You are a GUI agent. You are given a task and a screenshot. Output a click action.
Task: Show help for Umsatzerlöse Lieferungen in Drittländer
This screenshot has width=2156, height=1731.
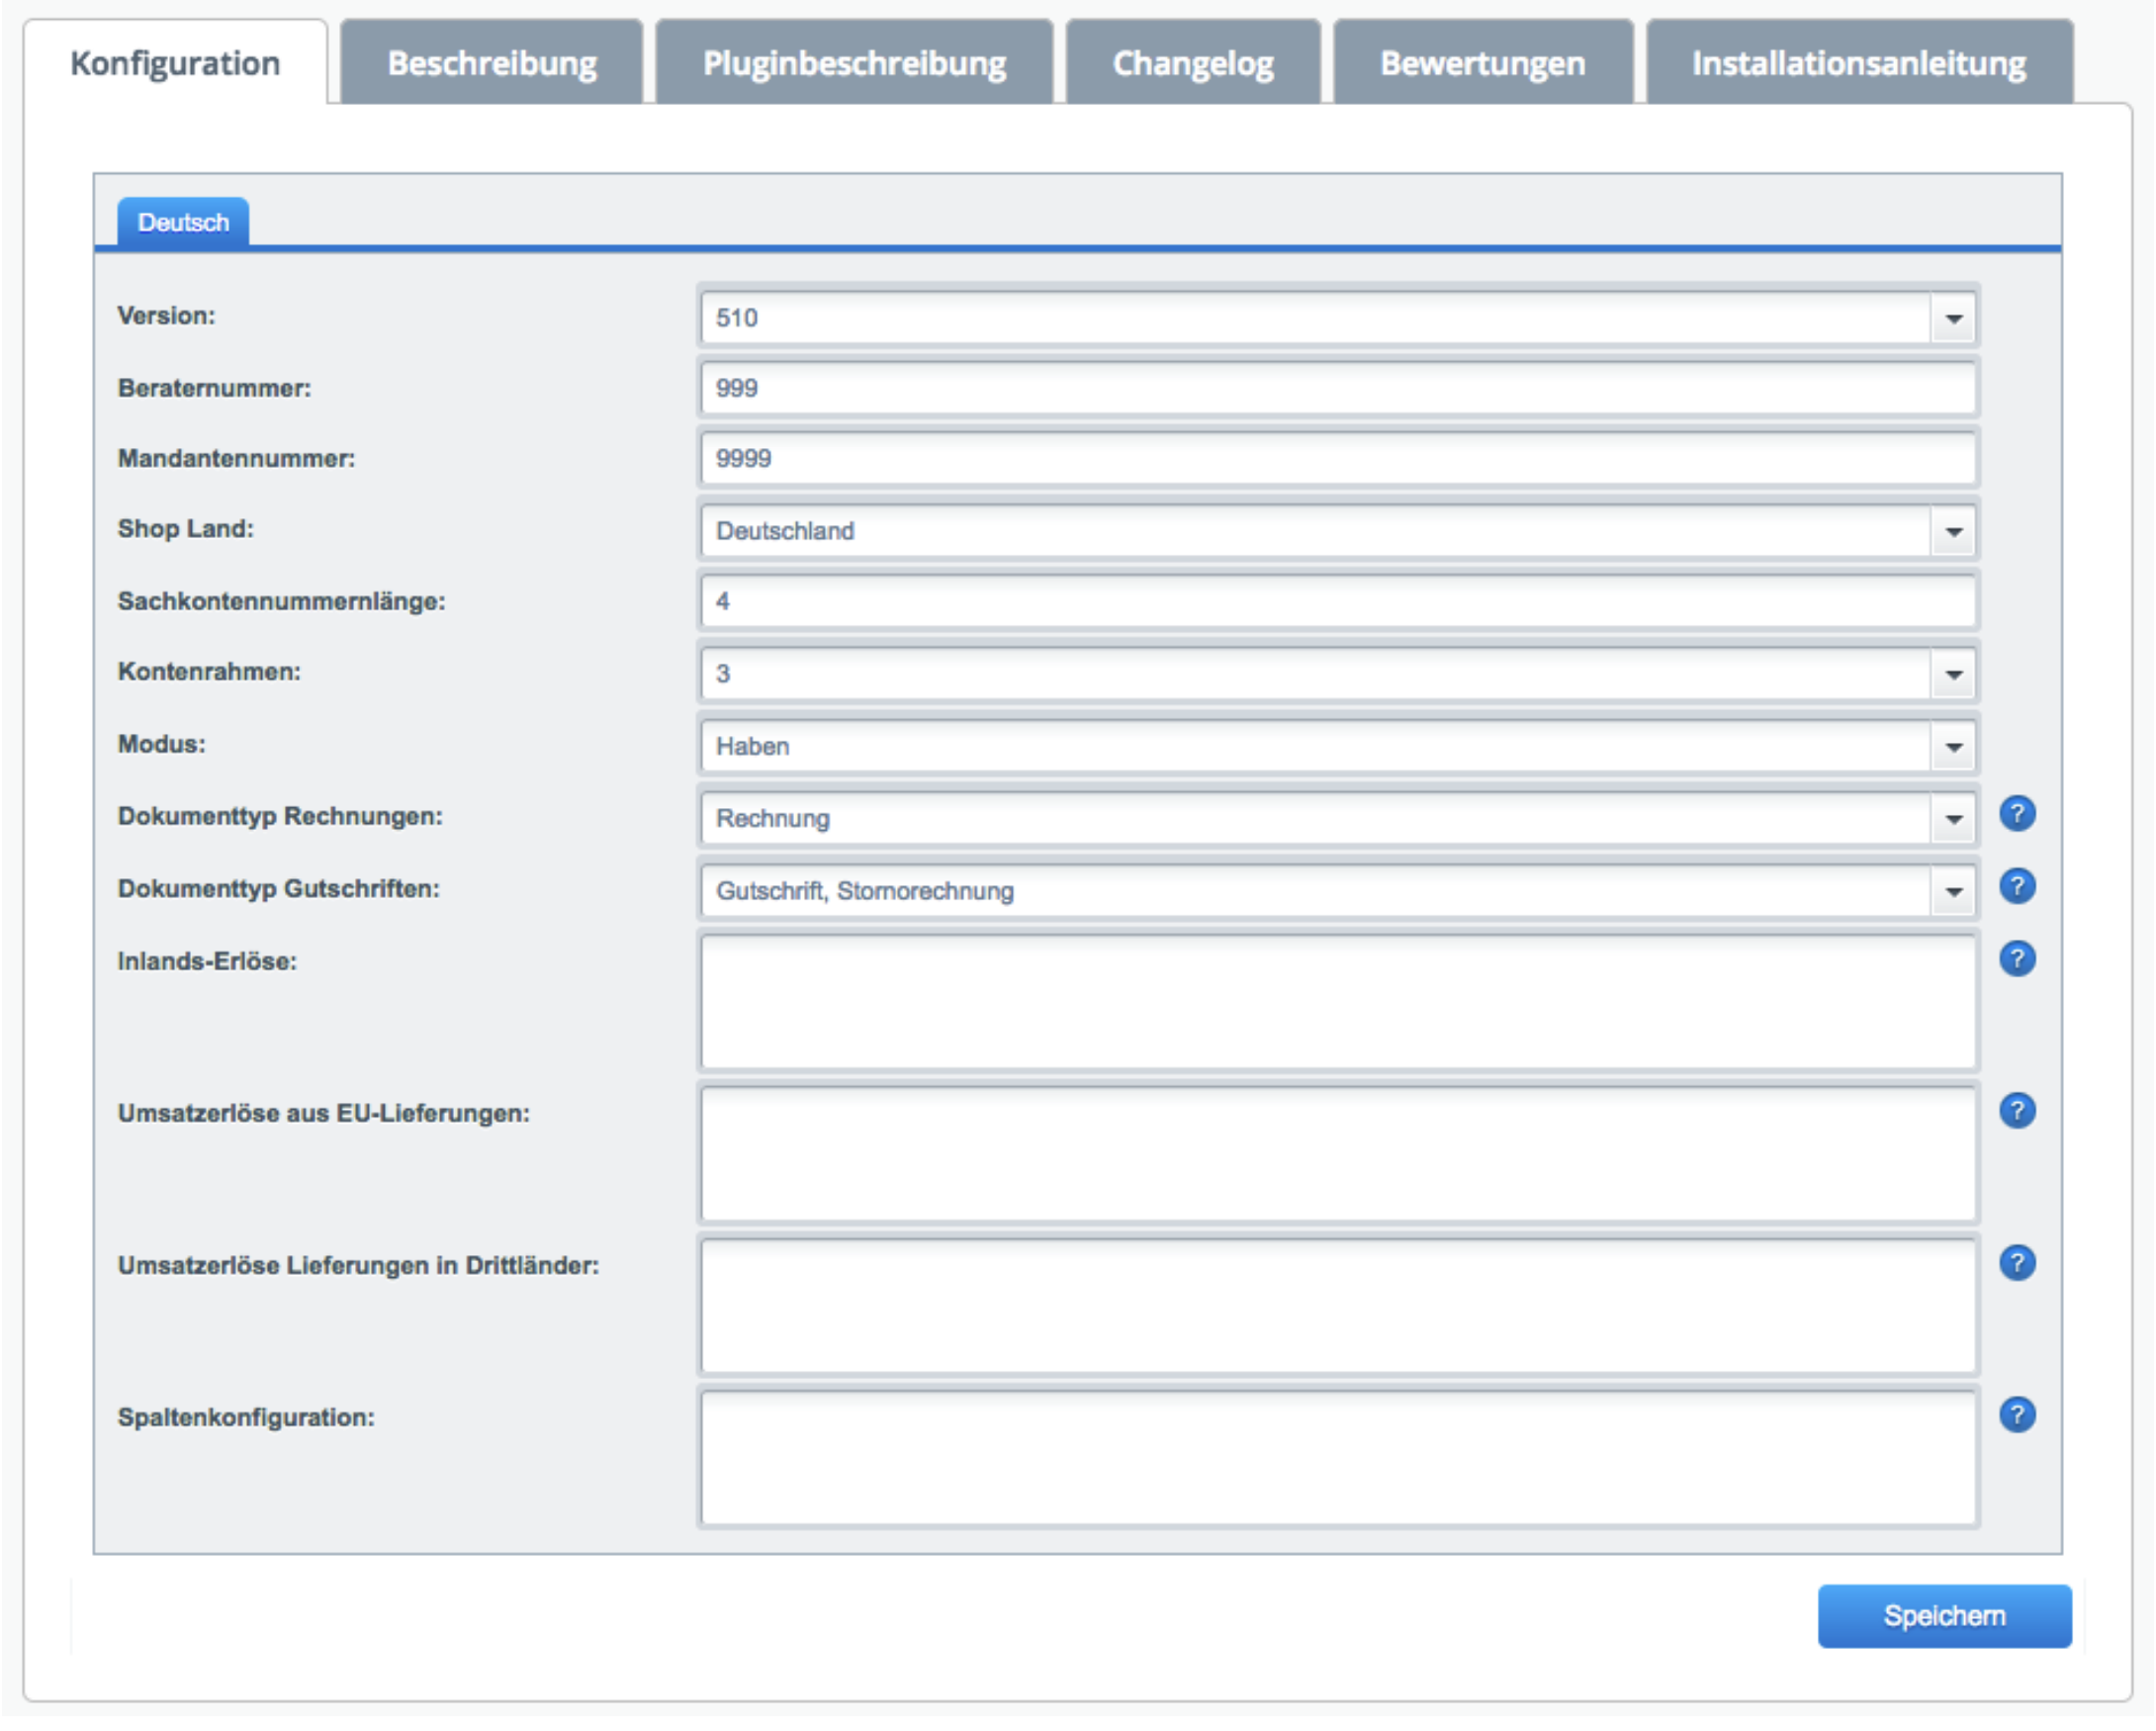click(x=2017, y=1264)
